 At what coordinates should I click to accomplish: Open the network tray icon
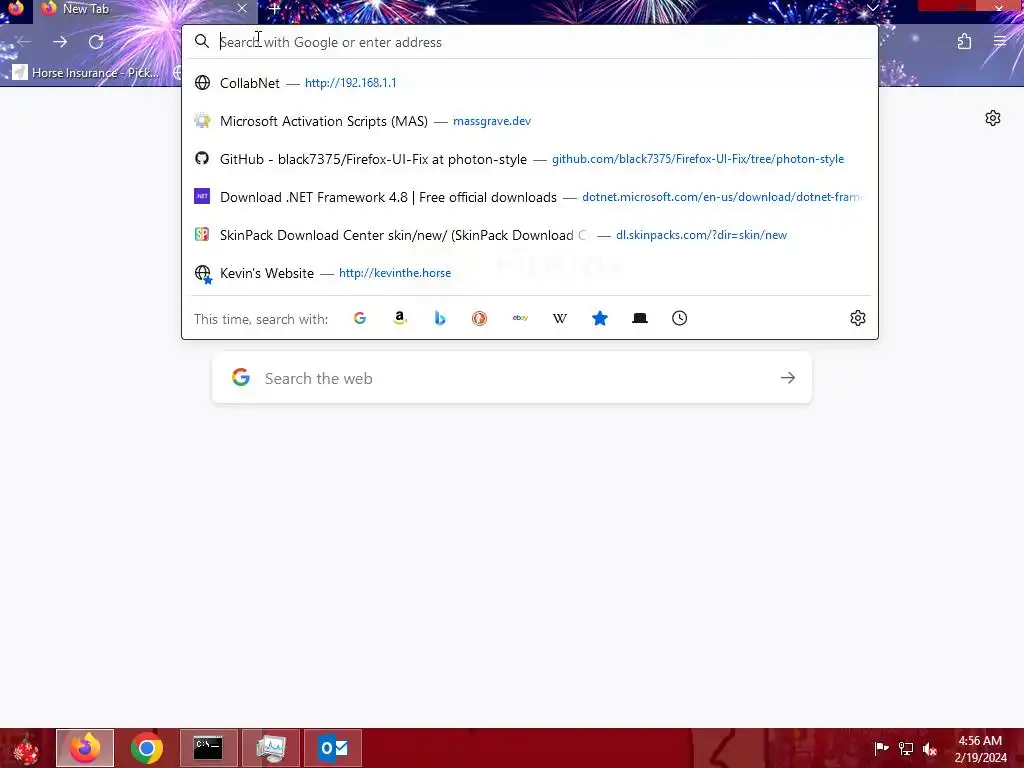[906, 748]
